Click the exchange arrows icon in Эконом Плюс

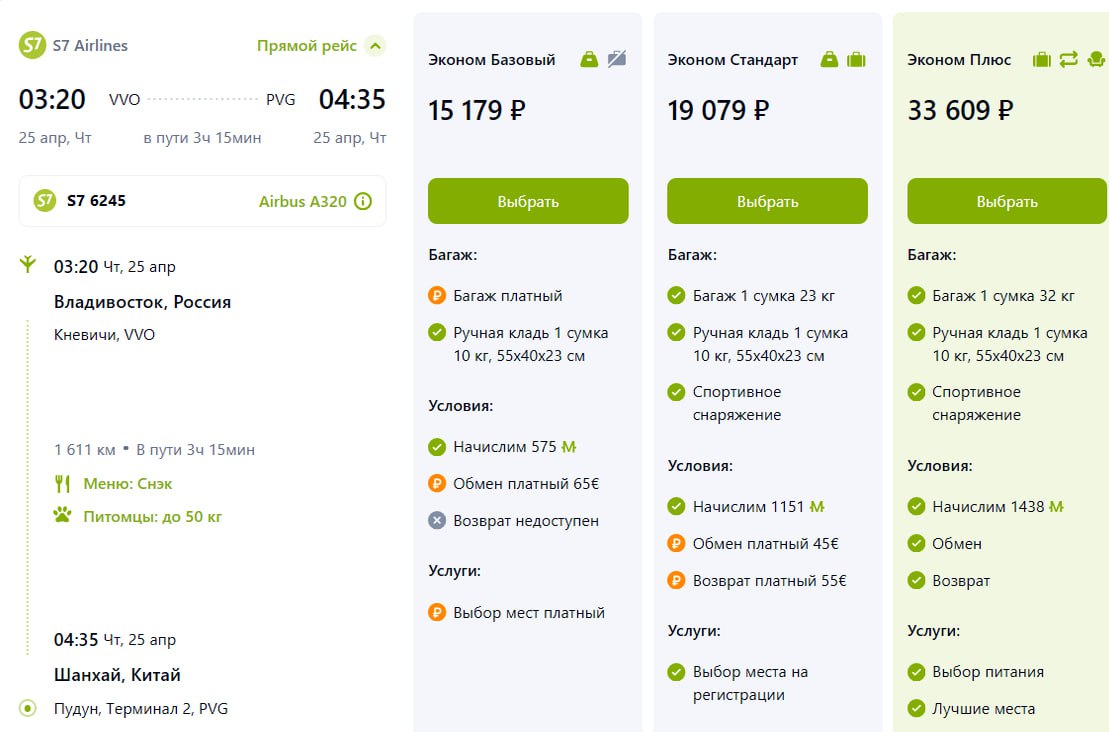(1068, 60)
